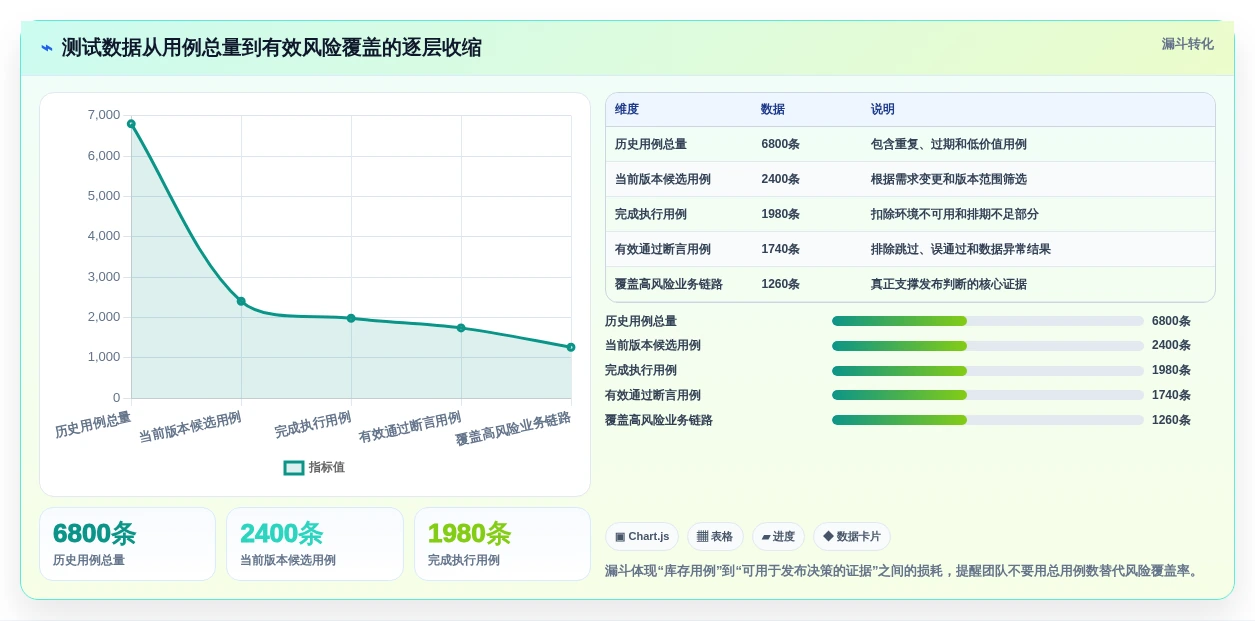Viewport: 1255px width, 621px height.
Task: Select the 数据卡片 tag pill
Action: click(x=852, y=537)
